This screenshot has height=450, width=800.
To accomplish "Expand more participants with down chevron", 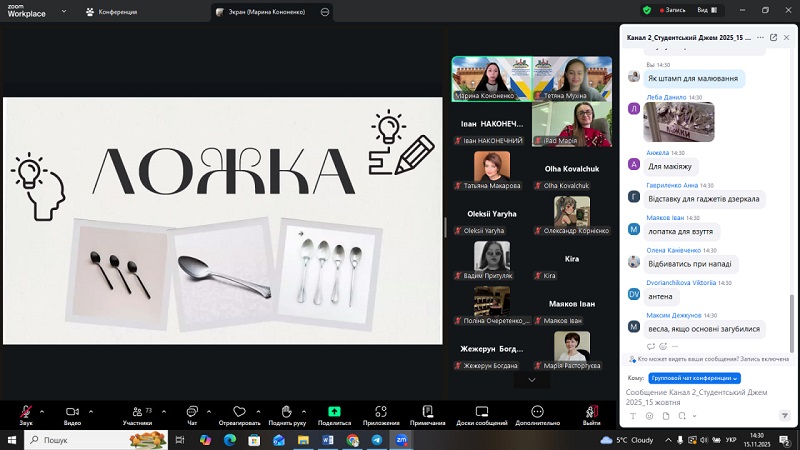I will click(532, 380).
